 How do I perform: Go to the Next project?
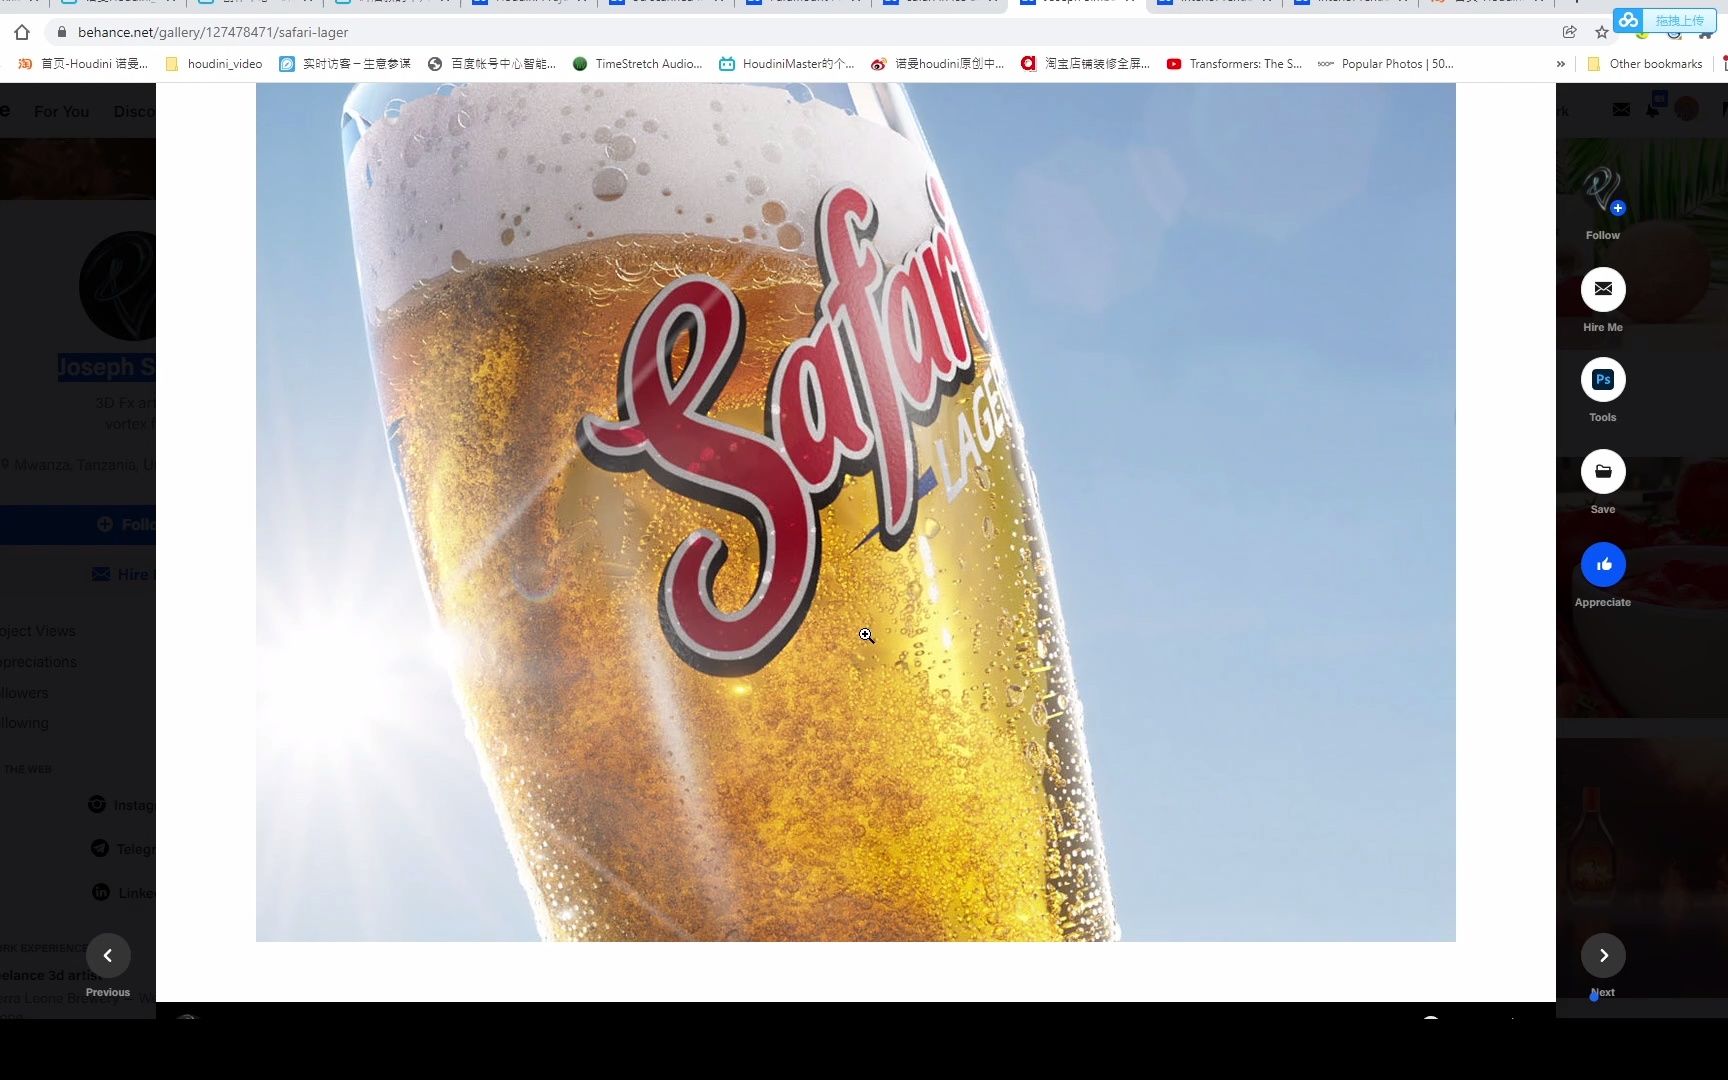(x=1603, y=955)
